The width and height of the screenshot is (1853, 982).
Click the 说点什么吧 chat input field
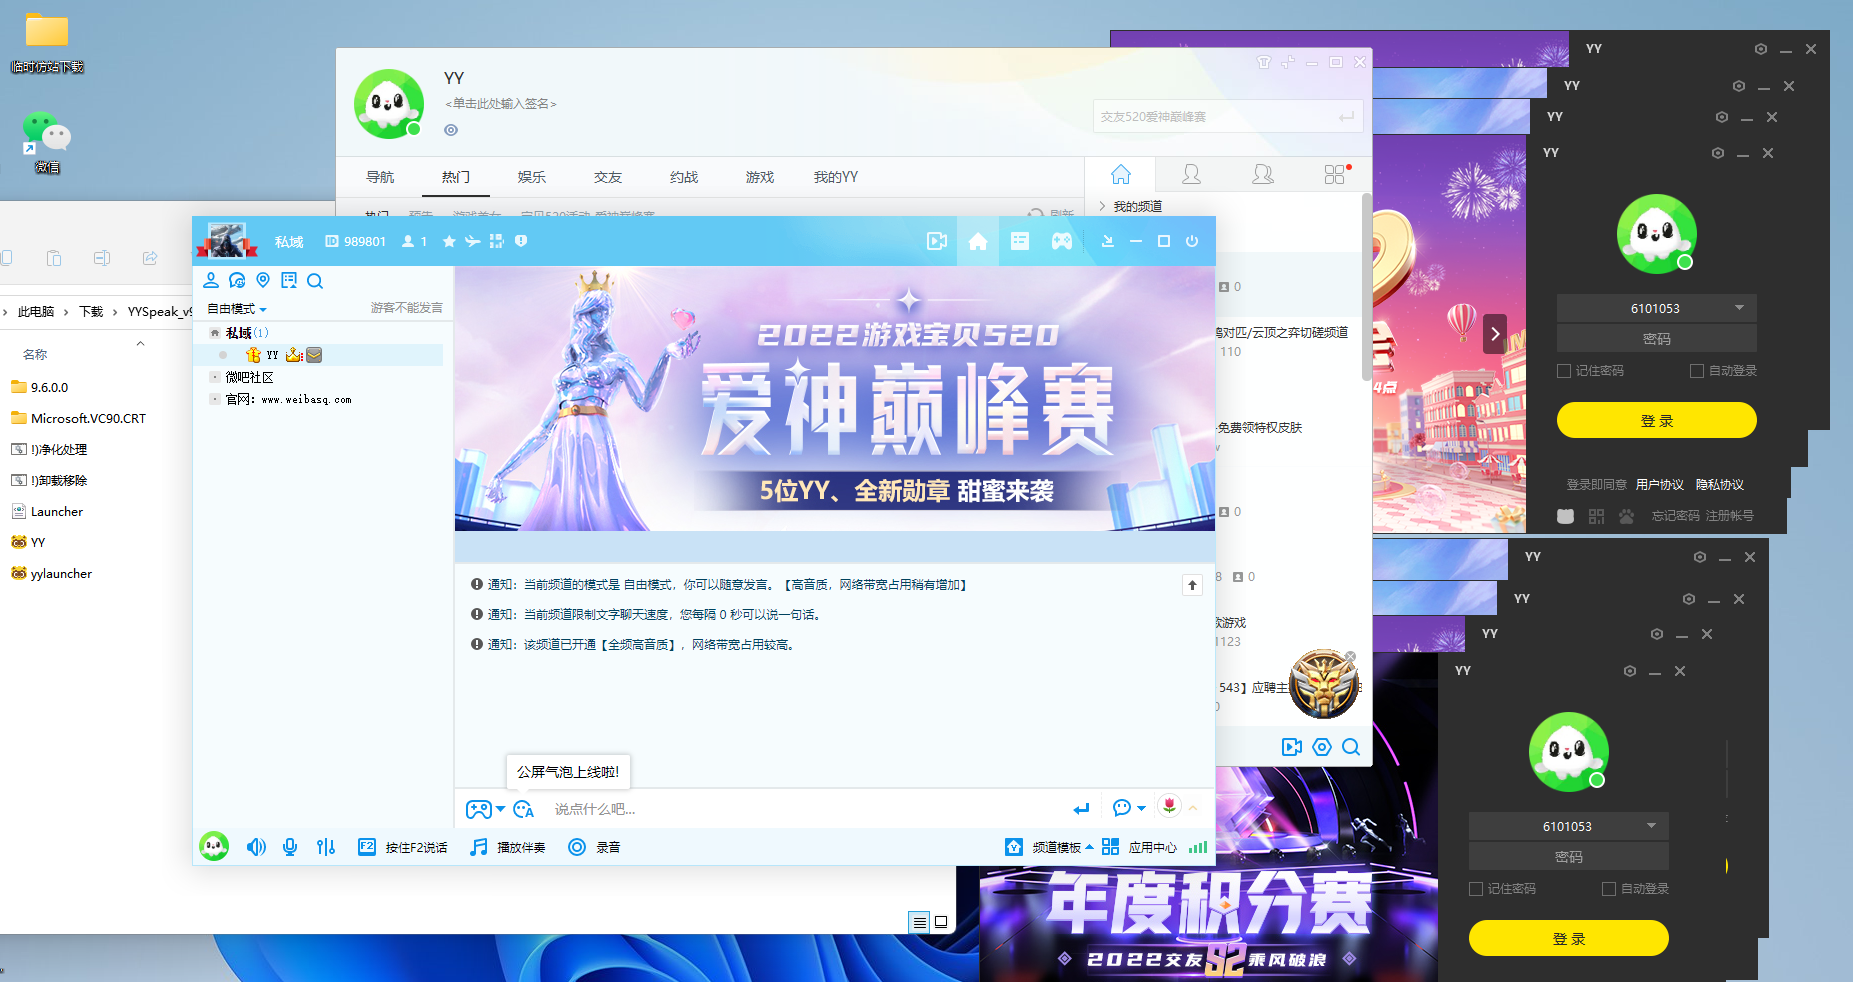click(805, 809)
